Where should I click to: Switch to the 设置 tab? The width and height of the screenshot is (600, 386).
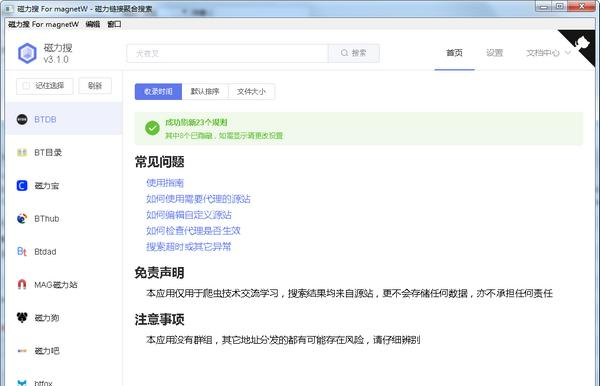494,53
